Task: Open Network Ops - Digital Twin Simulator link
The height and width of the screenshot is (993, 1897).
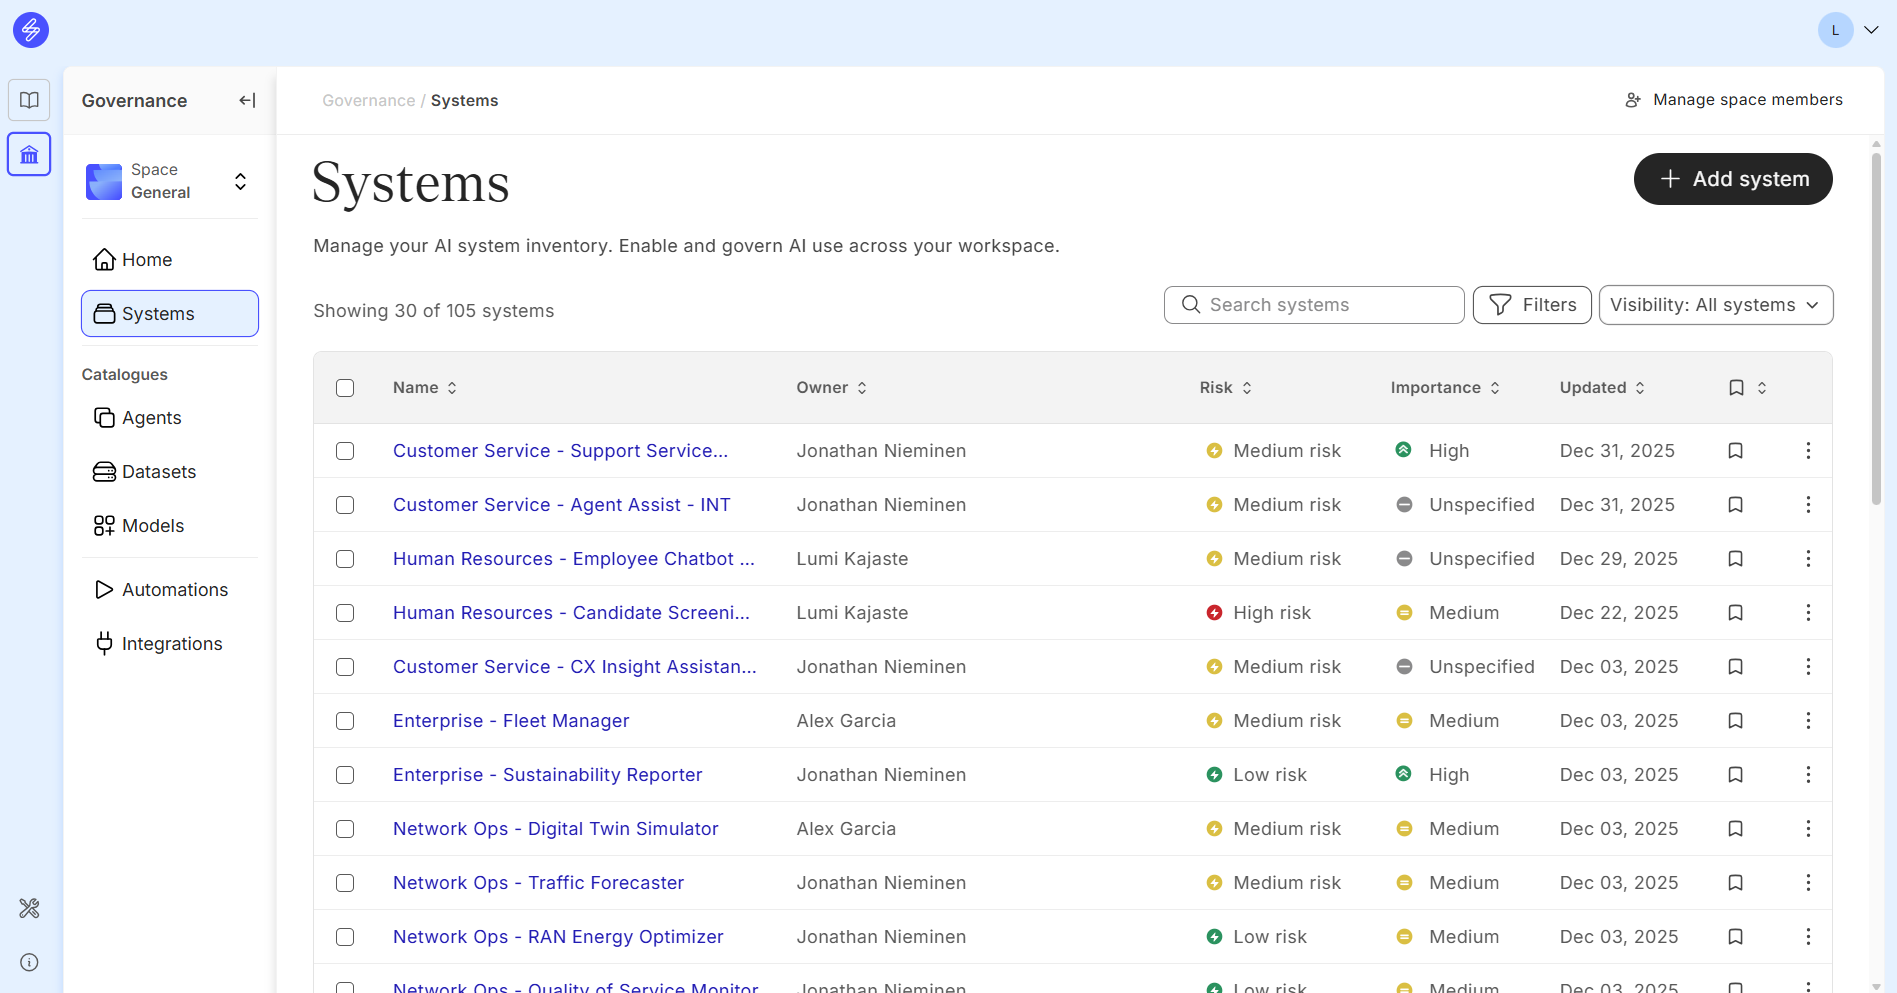Action: tap(555, 829)
